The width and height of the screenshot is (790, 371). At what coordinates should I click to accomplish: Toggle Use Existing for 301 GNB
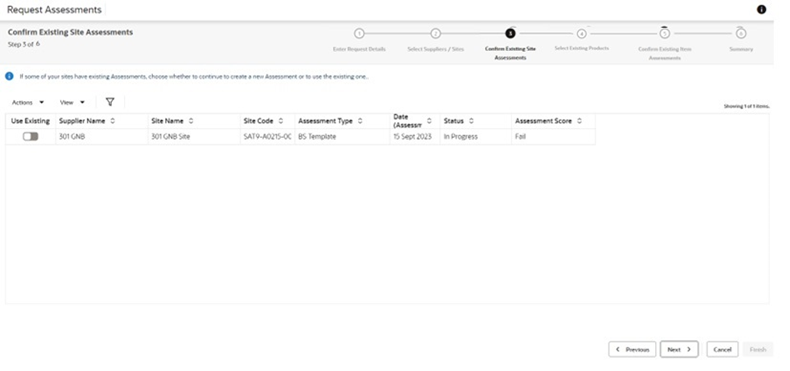click(x=30, y=137)
